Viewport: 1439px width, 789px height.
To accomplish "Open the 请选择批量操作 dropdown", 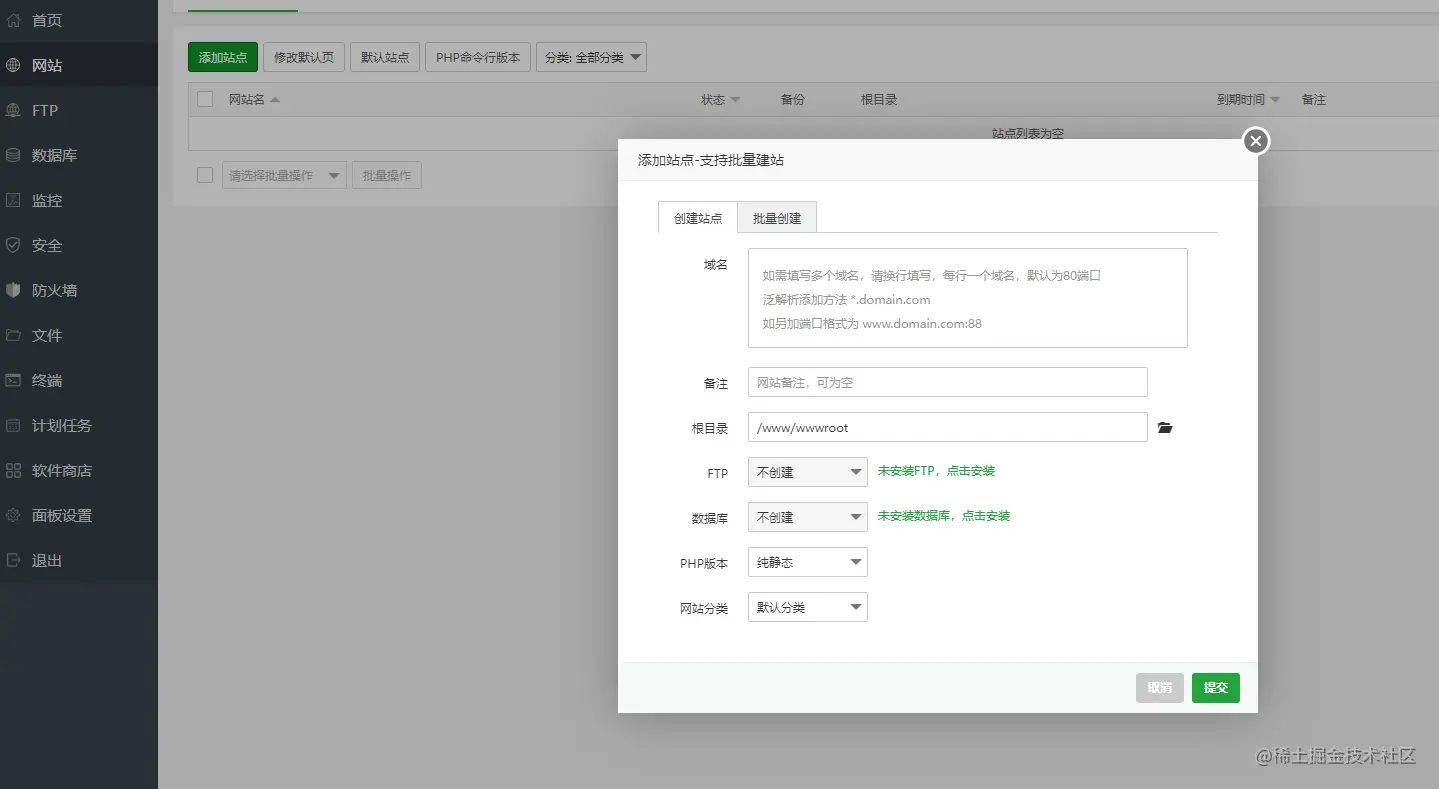I will [284, 175].
